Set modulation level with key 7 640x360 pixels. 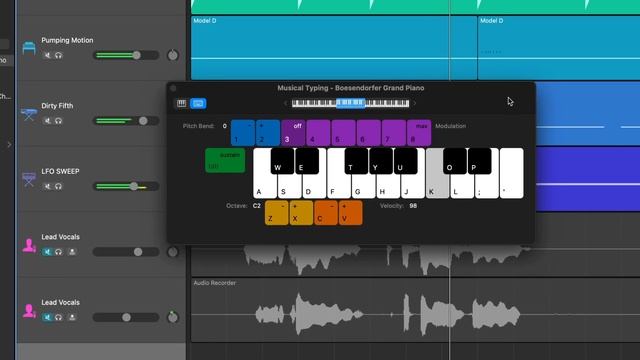394,133
